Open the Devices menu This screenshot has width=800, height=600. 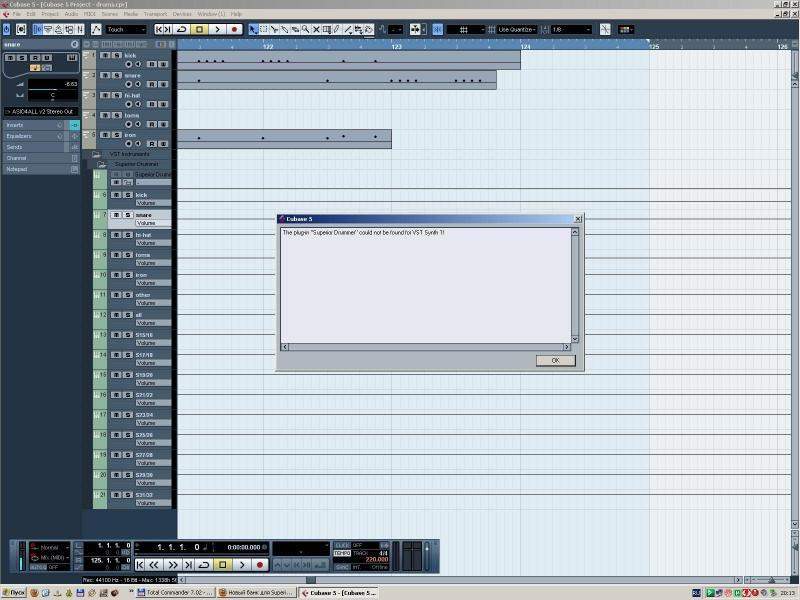[x=182, y=14]
